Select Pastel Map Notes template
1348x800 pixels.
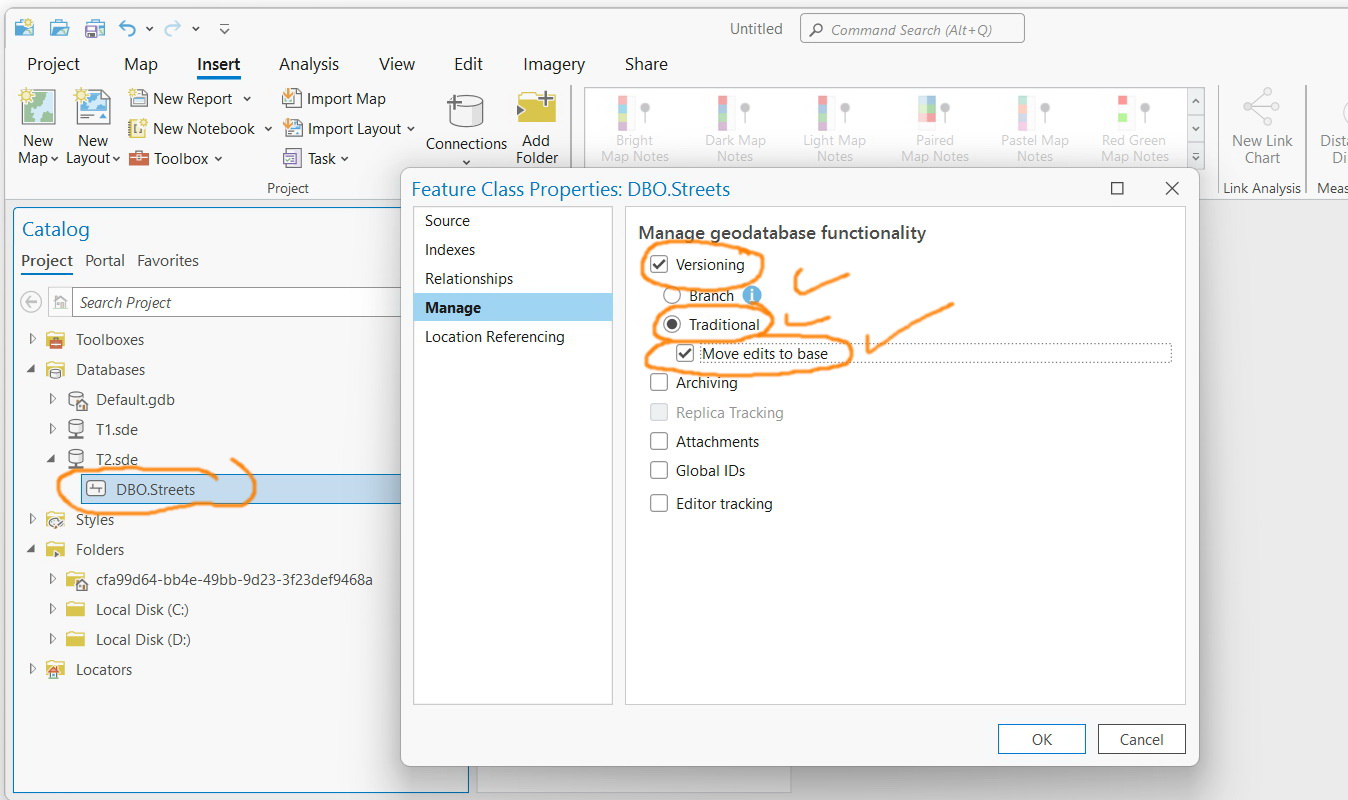coord(1034,128)
